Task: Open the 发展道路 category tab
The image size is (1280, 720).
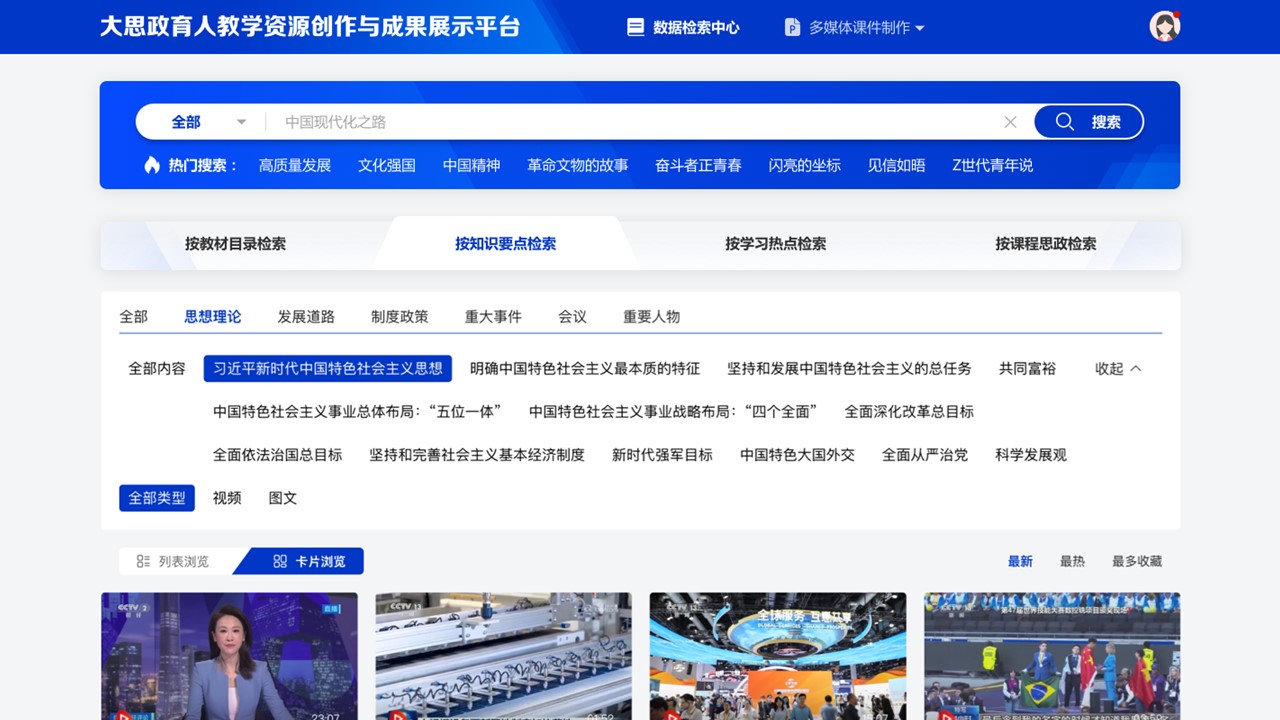Action: coord(306,317)
